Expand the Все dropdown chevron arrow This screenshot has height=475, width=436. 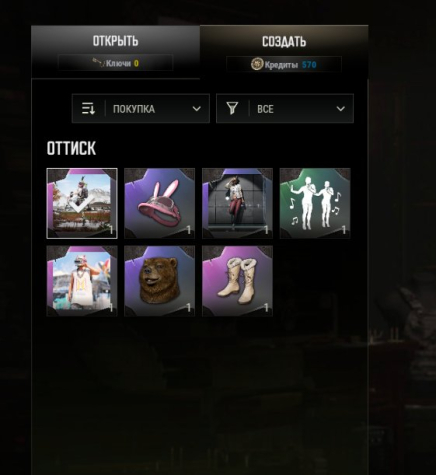pyautogui.click(x=340, y=109)
